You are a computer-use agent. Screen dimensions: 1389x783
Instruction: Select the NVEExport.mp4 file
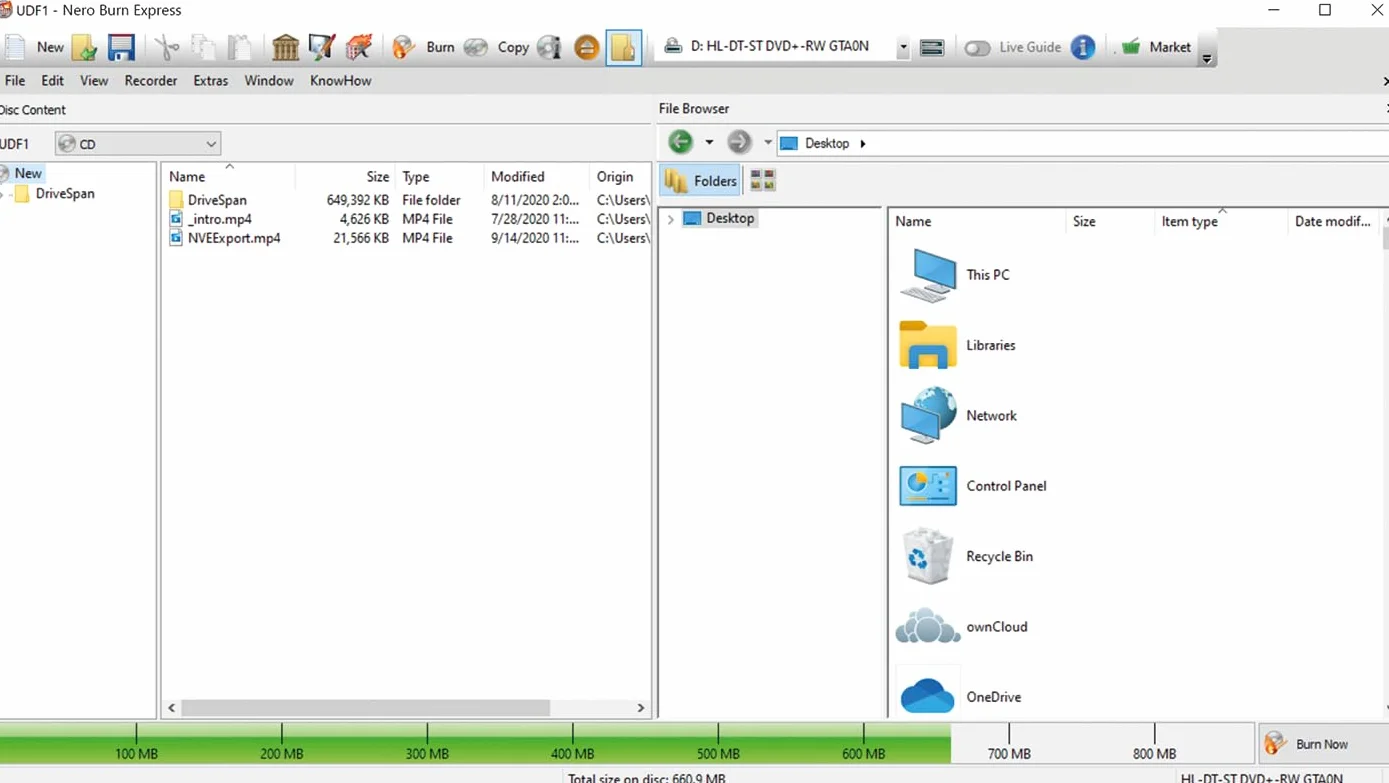234,238
